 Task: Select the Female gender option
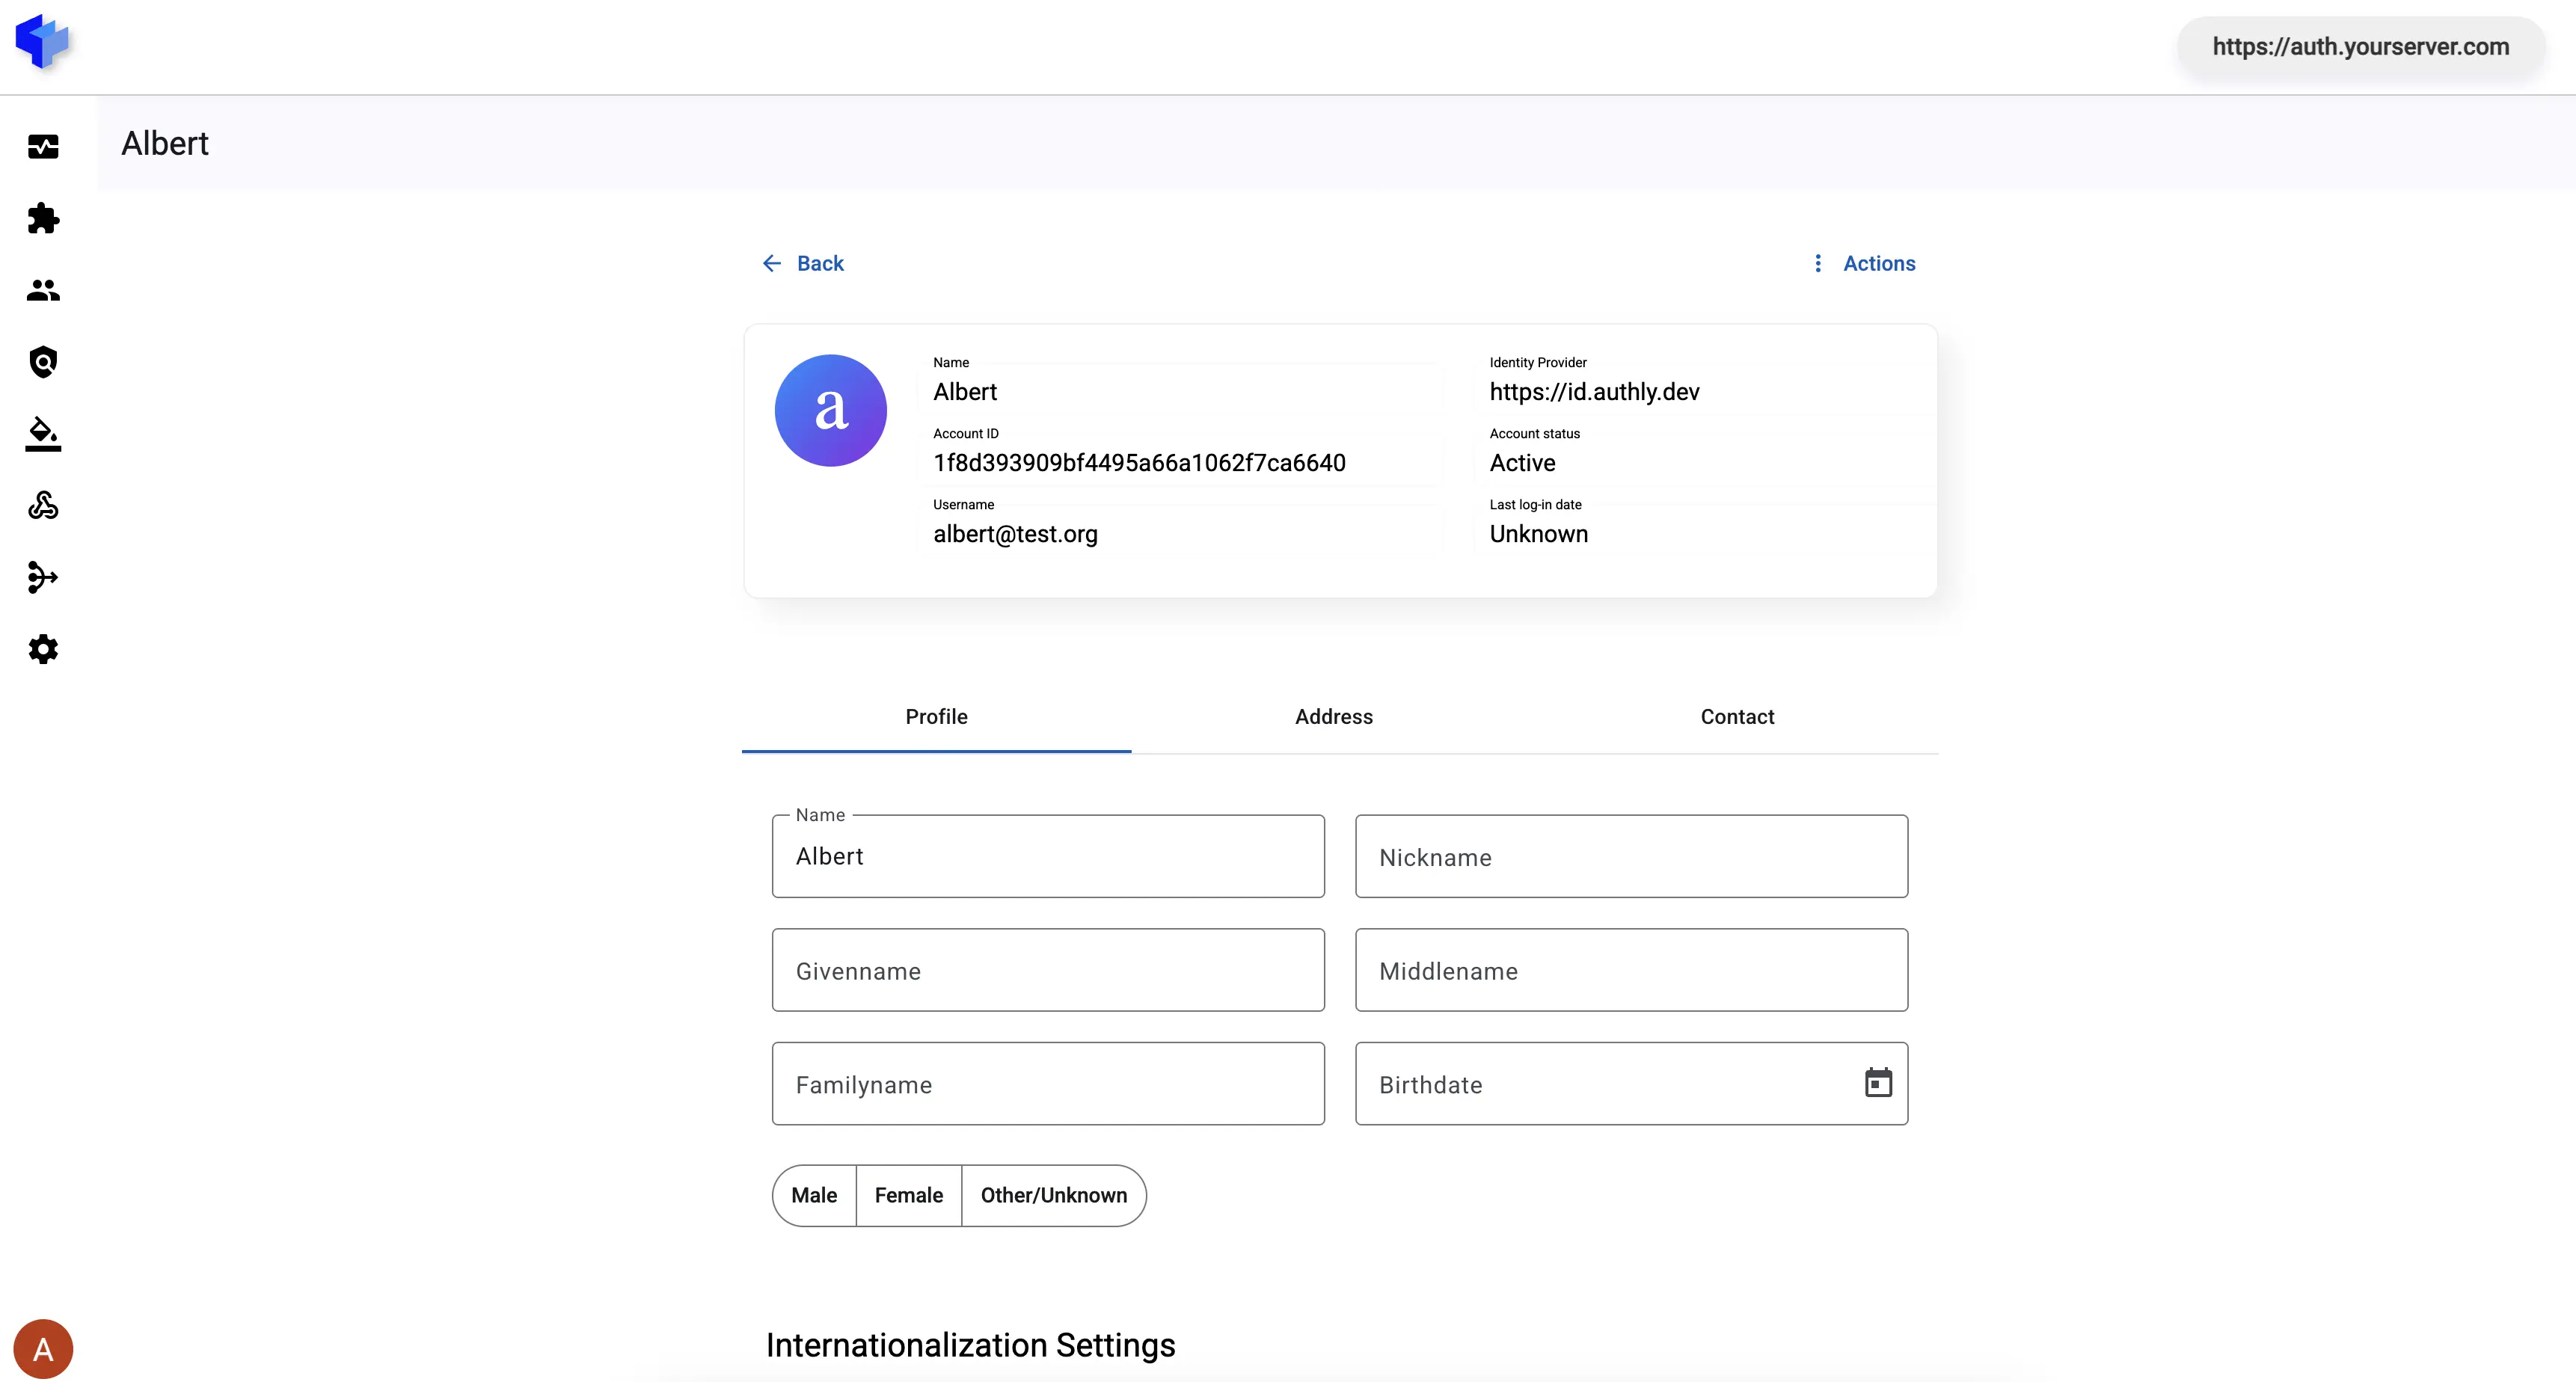coord(908,1196)
